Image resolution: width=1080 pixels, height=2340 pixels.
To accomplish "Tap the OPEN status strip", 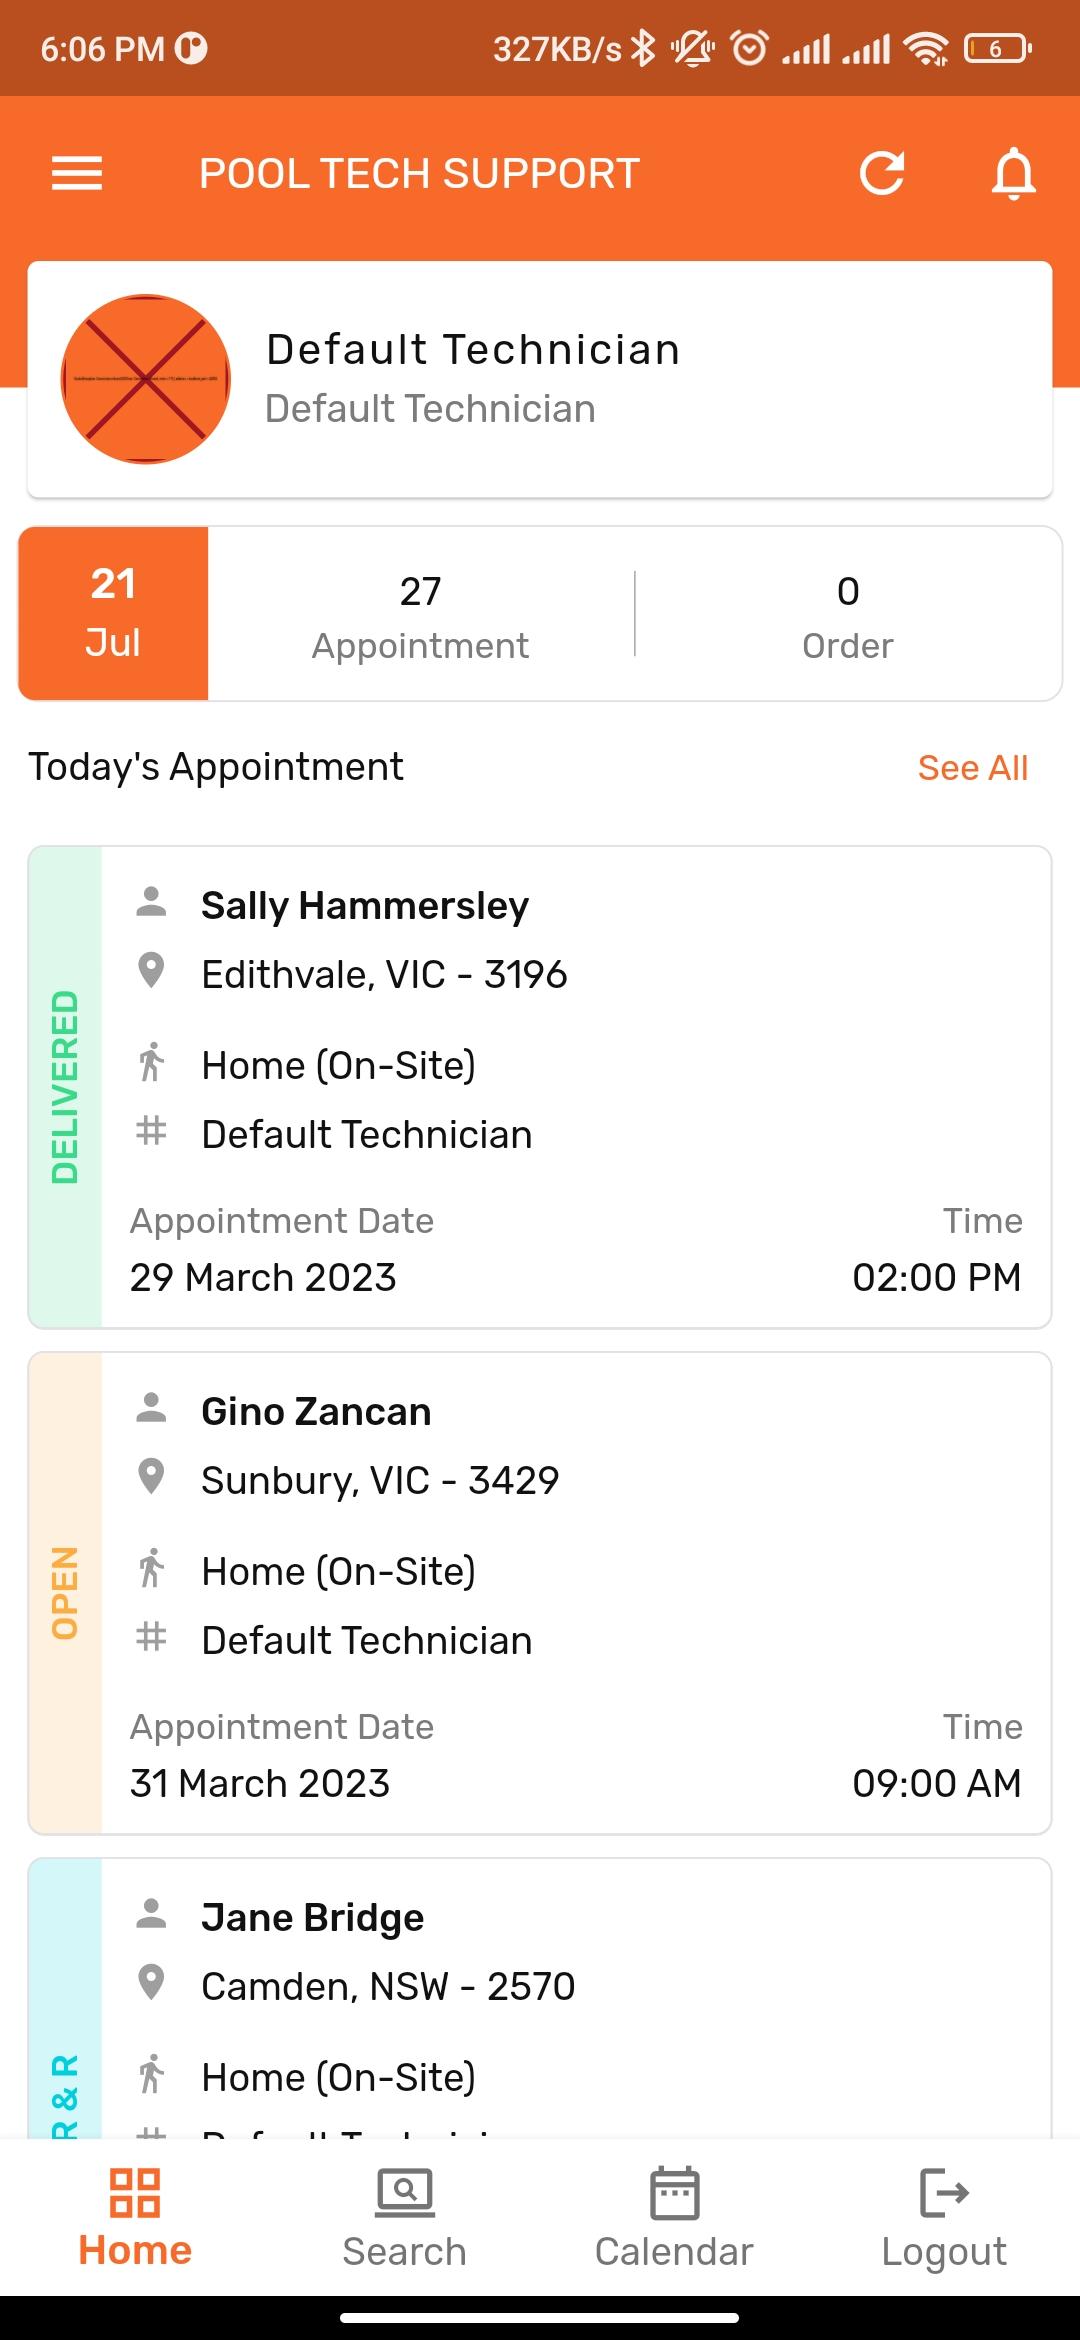I will click(x=65, y=1593).
